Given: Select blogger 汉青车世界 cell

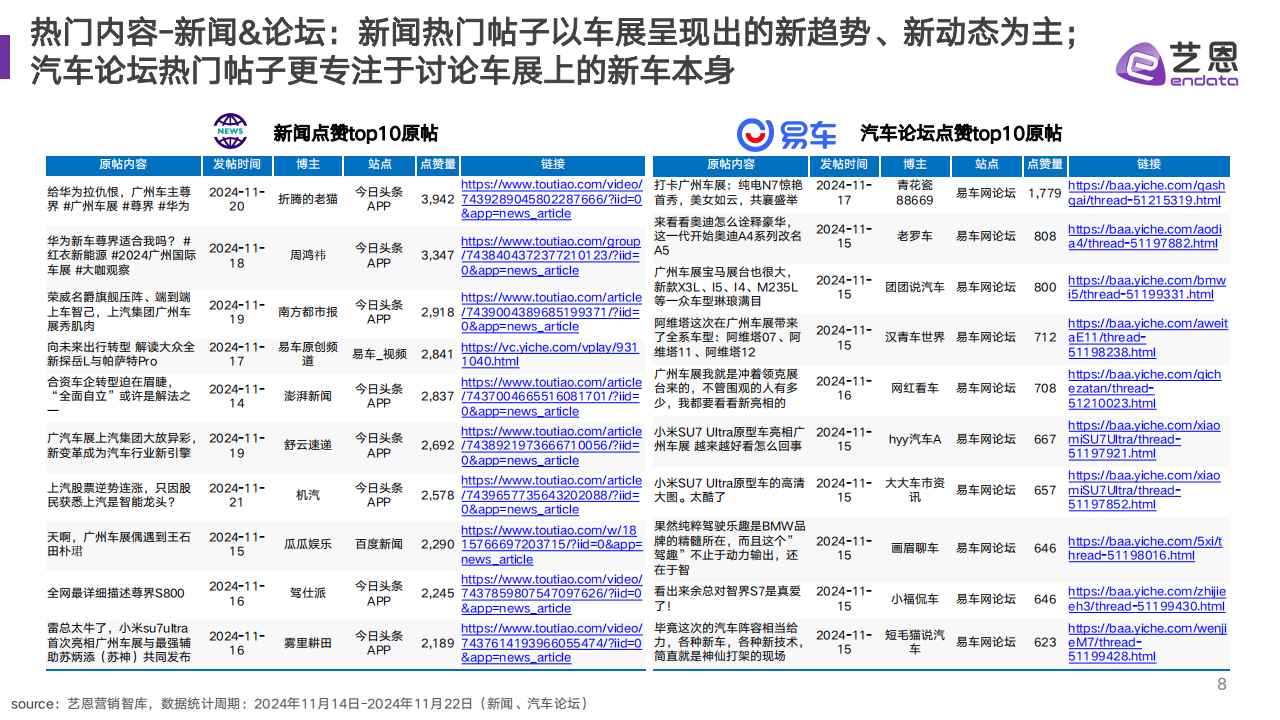Looking at the screenshot, I should (x=915, y=338).
